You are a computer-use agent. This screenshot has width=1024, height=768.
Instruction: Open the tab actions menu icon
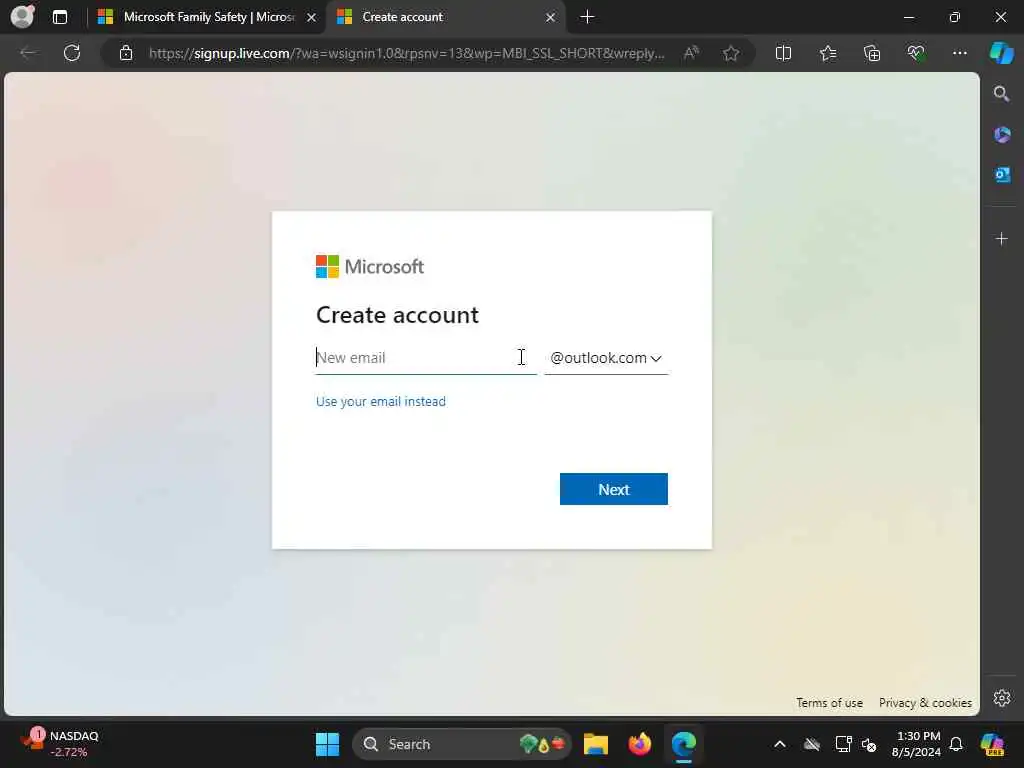(60, 17)
